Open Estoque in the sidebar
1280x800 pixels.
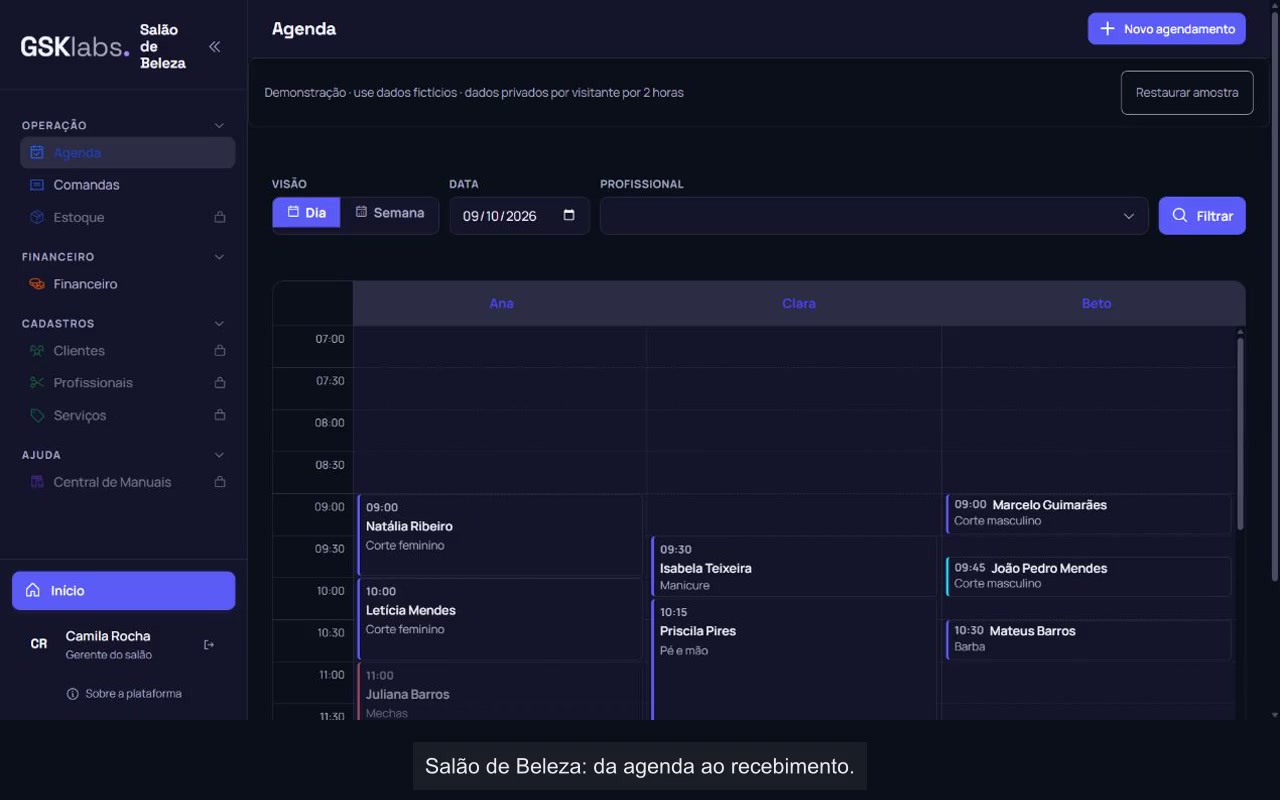coord(127,217)
